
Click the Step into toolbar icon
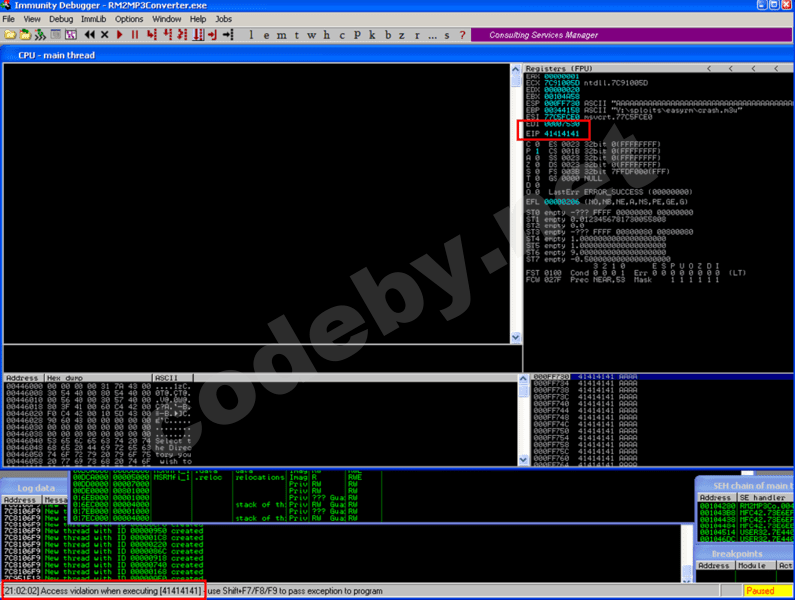[x=152, y=35]
